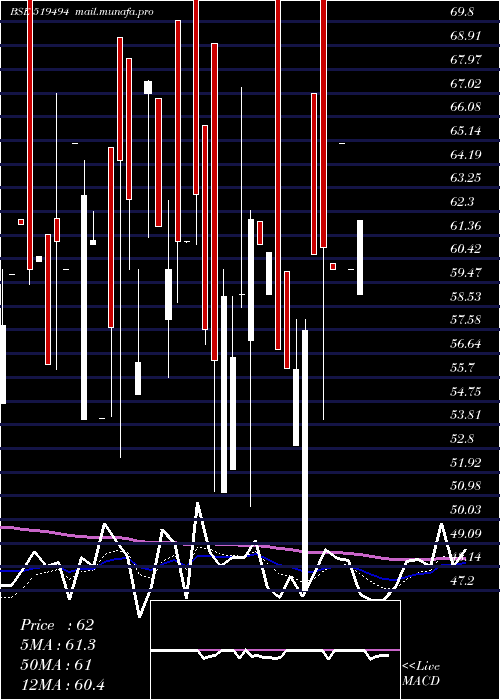This screenshot has height=700, width=500.
Task: Select the 58.53 price axis label
Action: (466, 296)
